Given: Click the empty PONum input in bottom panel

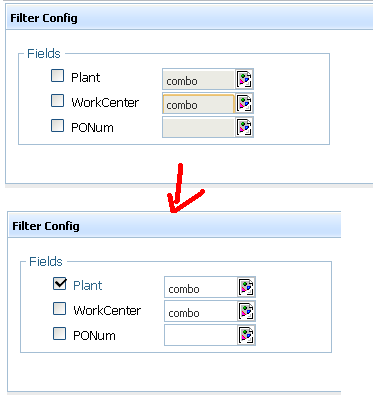Looking at the screenshot, I should 201,335.
